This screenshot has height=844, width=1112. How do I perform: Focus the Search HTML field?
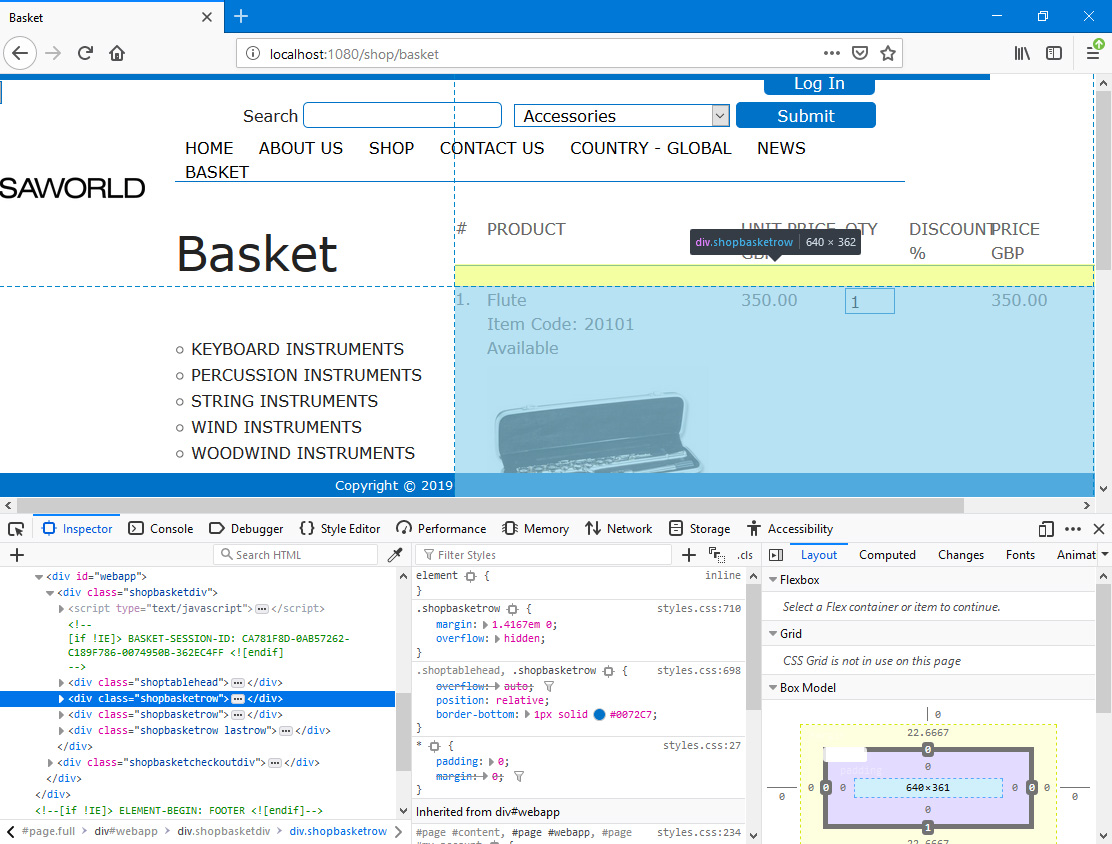[x=295, y=555]
